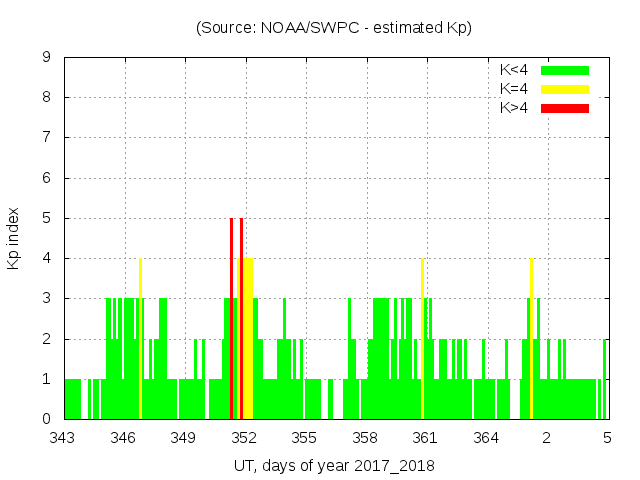Click the NOAA/SWPC estimated Kp chart title
The height and width of the screenshot is (480, 640).
(x=334, y=28)
